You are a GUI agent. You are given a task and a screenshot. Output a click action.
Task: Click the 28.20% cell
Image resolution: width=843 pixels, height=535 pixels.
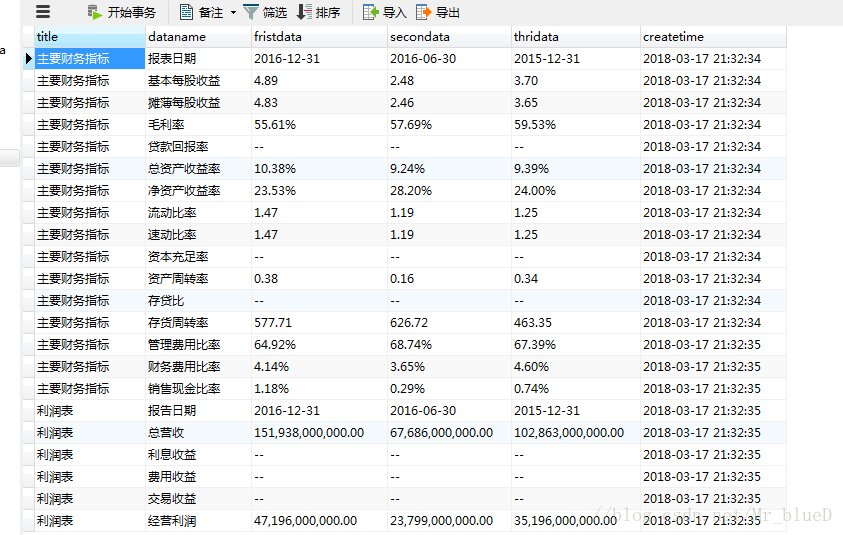(x=449, y=191)
